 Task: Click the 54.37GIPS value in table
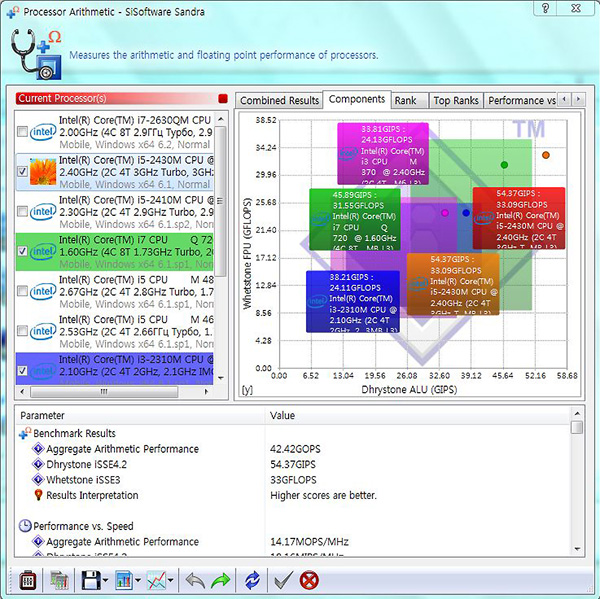click(293, 464)
